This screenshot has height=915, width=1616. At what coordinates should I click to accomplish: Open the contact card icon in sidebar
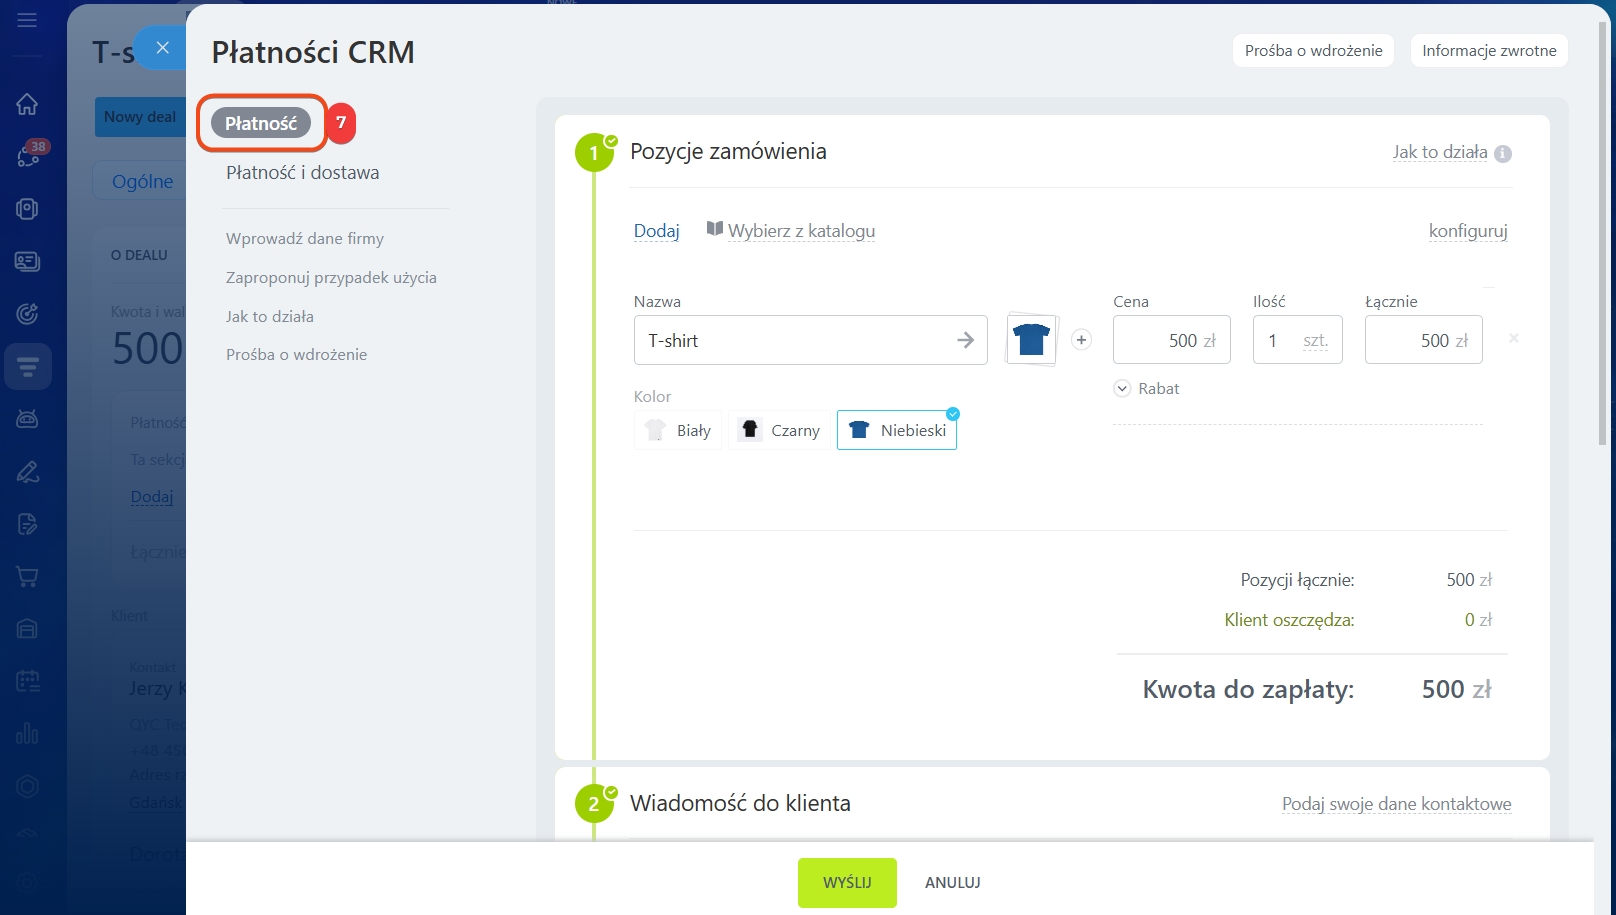click(27, 261)
